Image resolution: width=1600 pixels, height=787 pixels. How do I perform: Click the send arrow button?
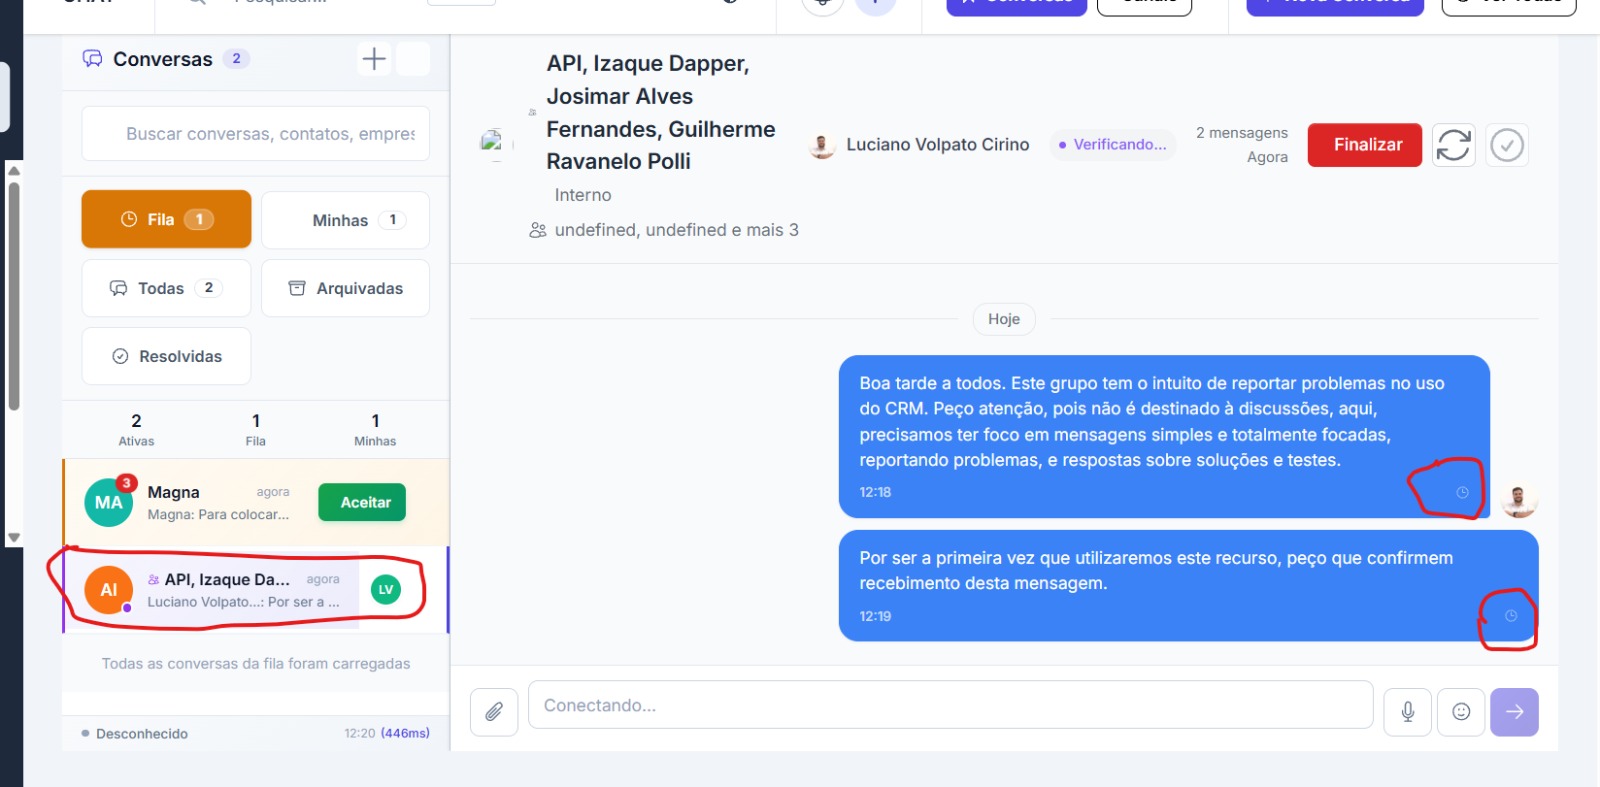point(1514,712)
